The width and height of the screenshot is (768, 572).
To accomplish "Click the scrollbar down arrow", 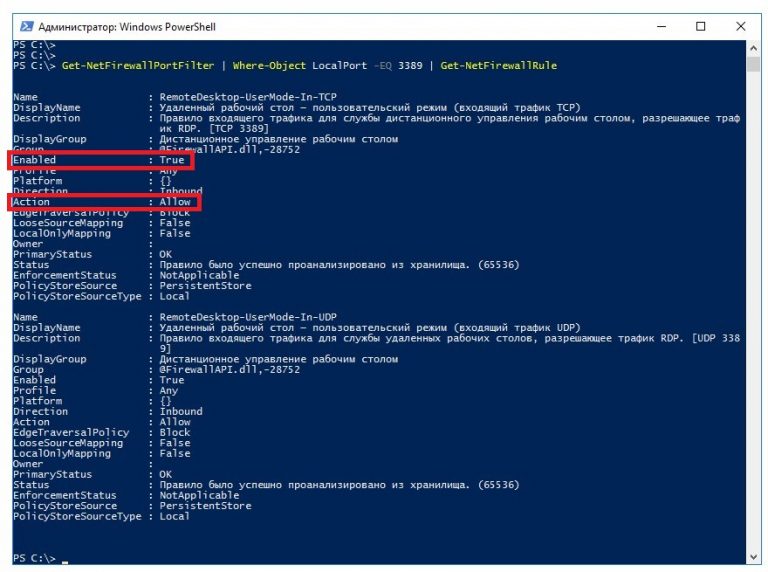I will [x=752, y=556].
